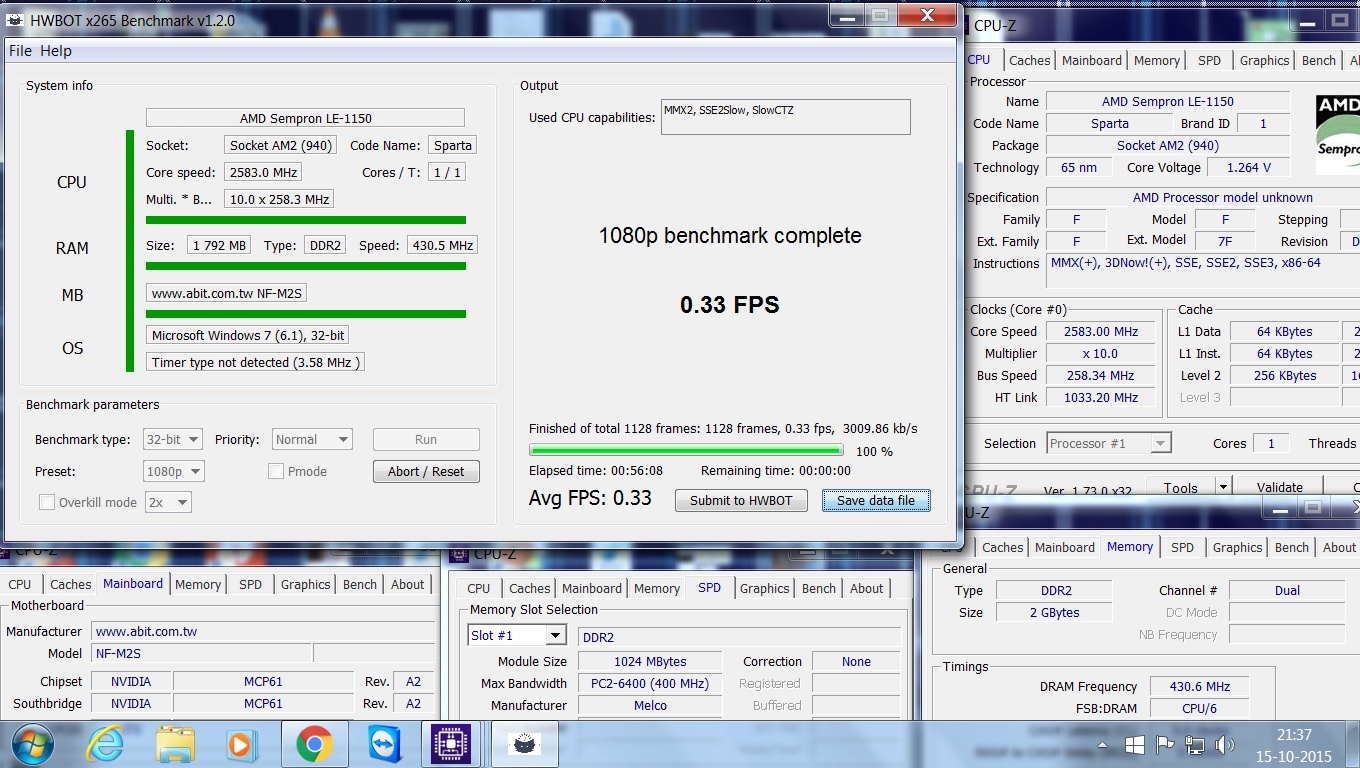Click the CPU-Z Tools button

tap(1180, 488)
